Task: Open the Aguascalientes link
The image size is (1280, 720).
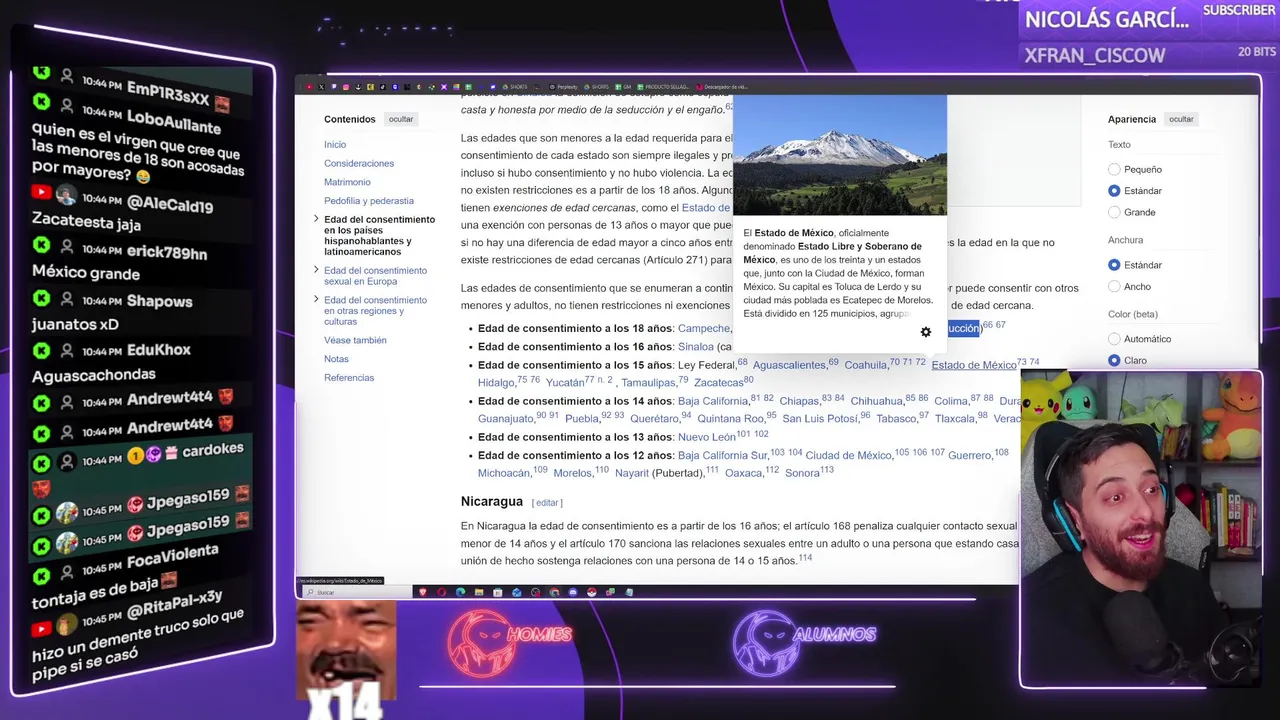Action: [789, 365]
